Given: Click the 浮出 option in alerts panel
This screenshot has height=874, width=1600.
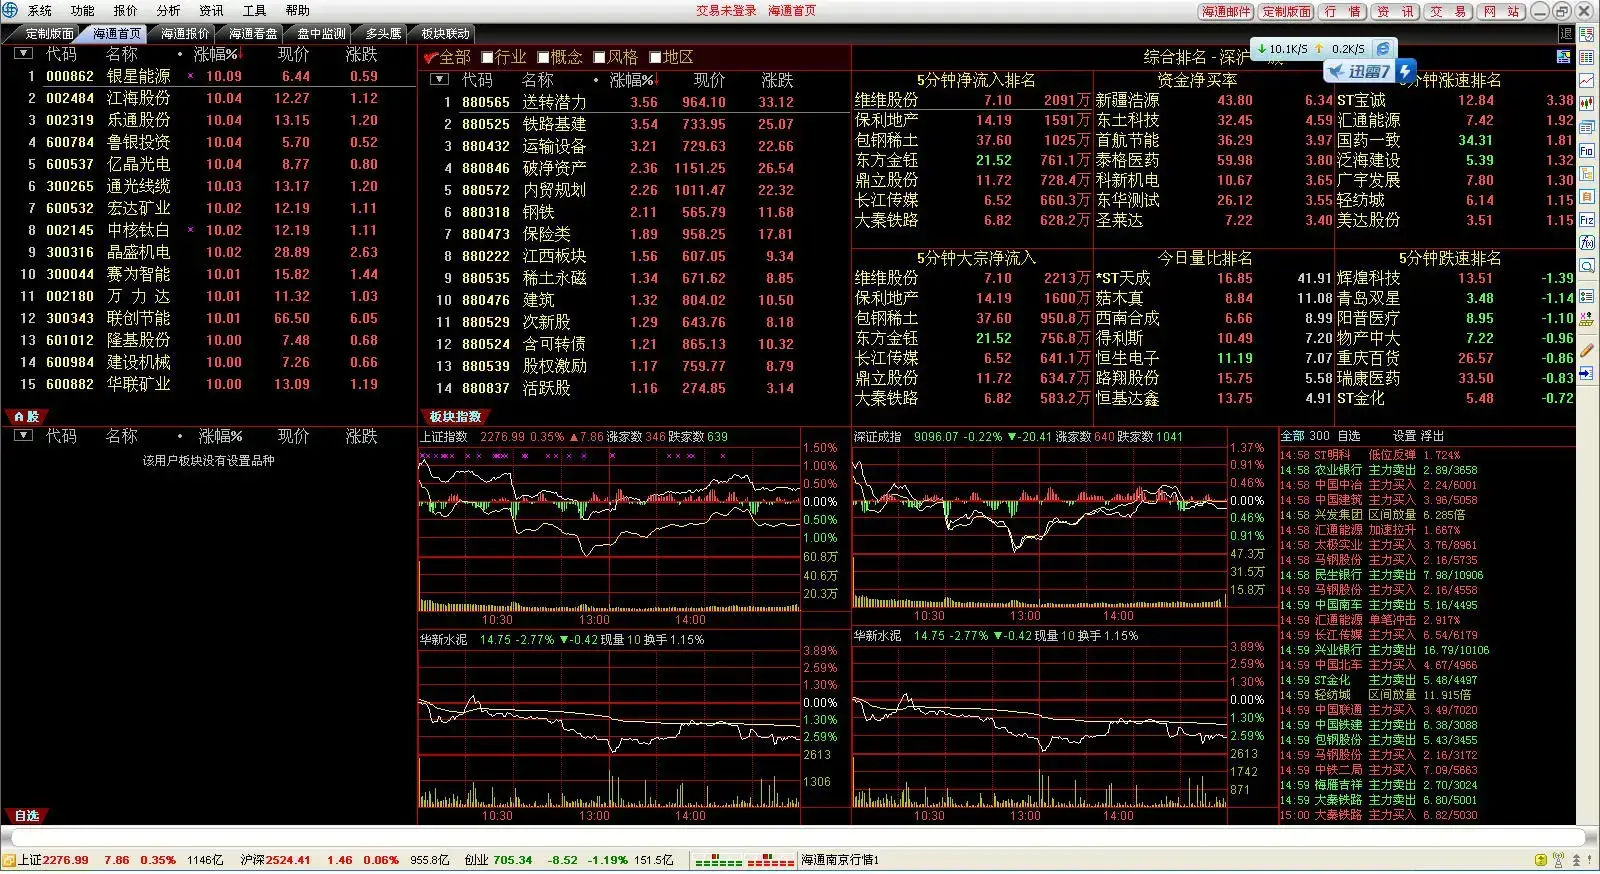Looking at the screenshot, I should tap(1432, 436).
